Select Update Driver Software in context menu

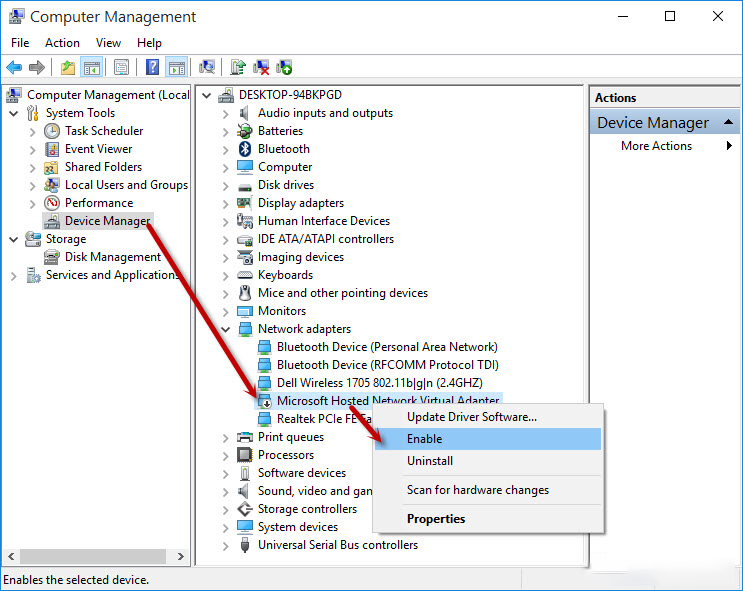471,417
